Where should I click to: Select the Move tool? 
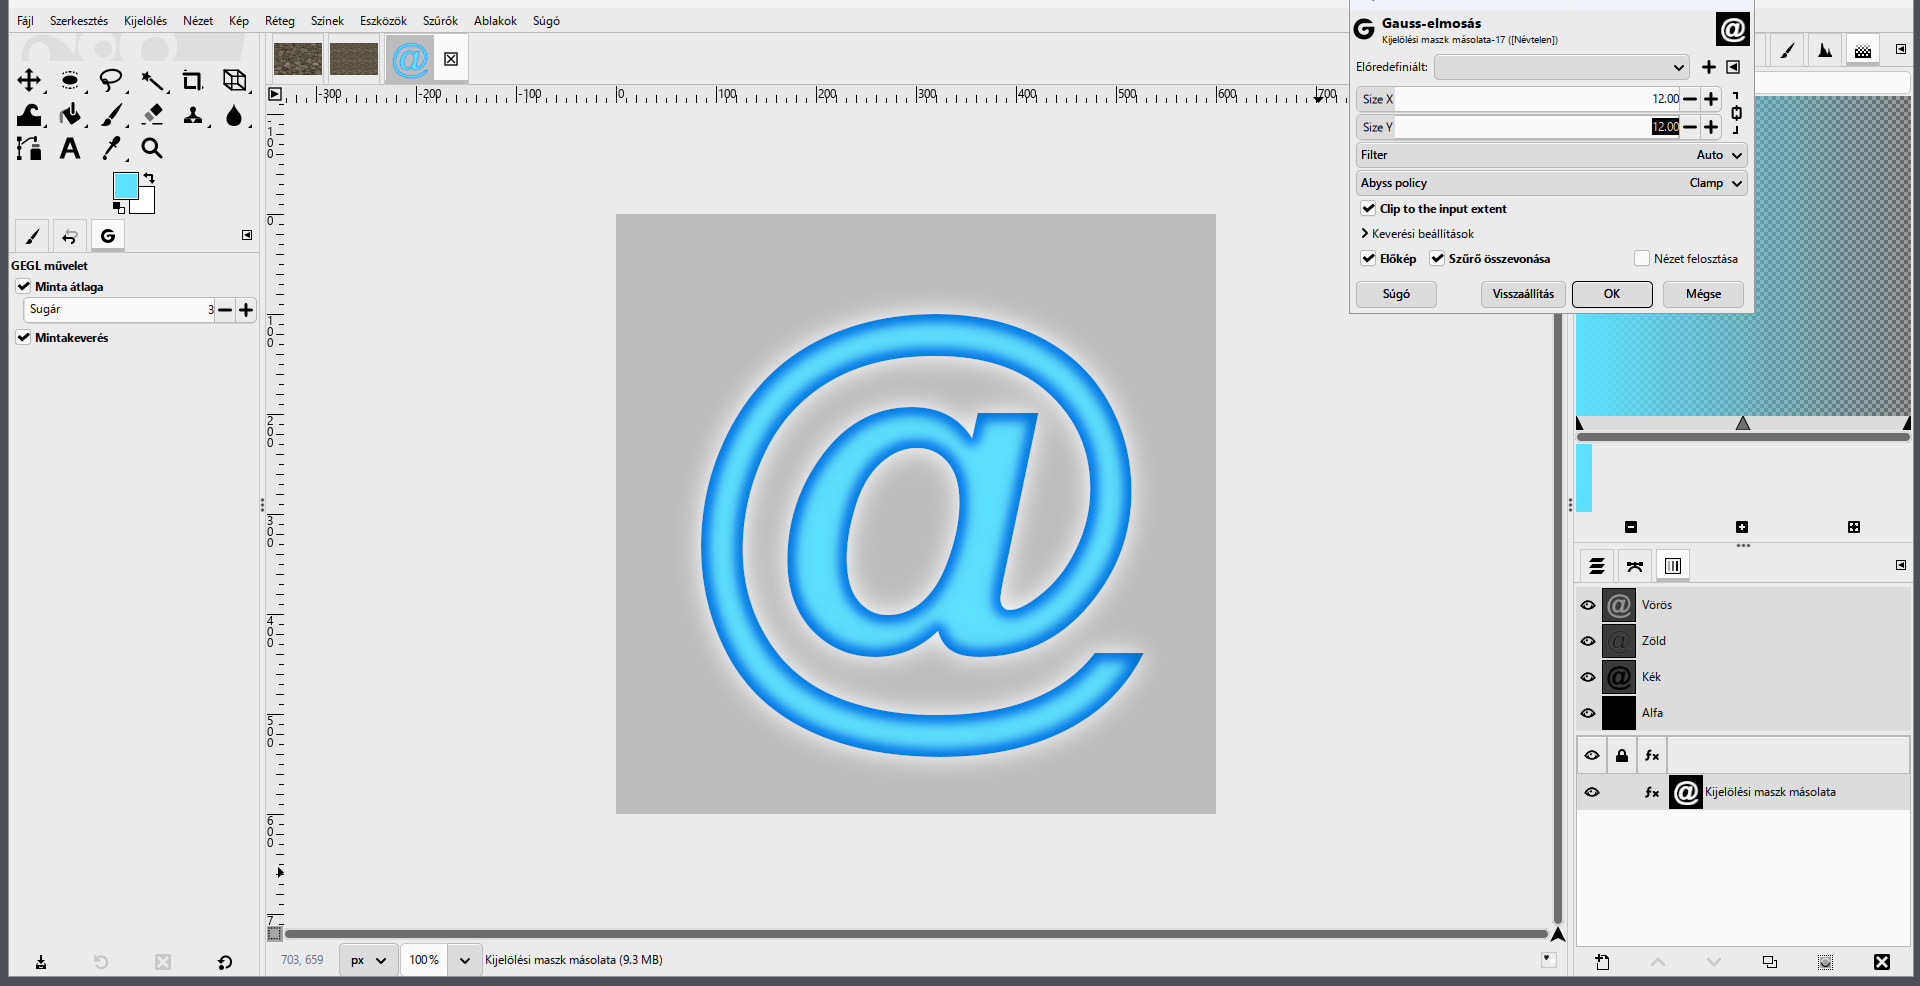[29, 81]
